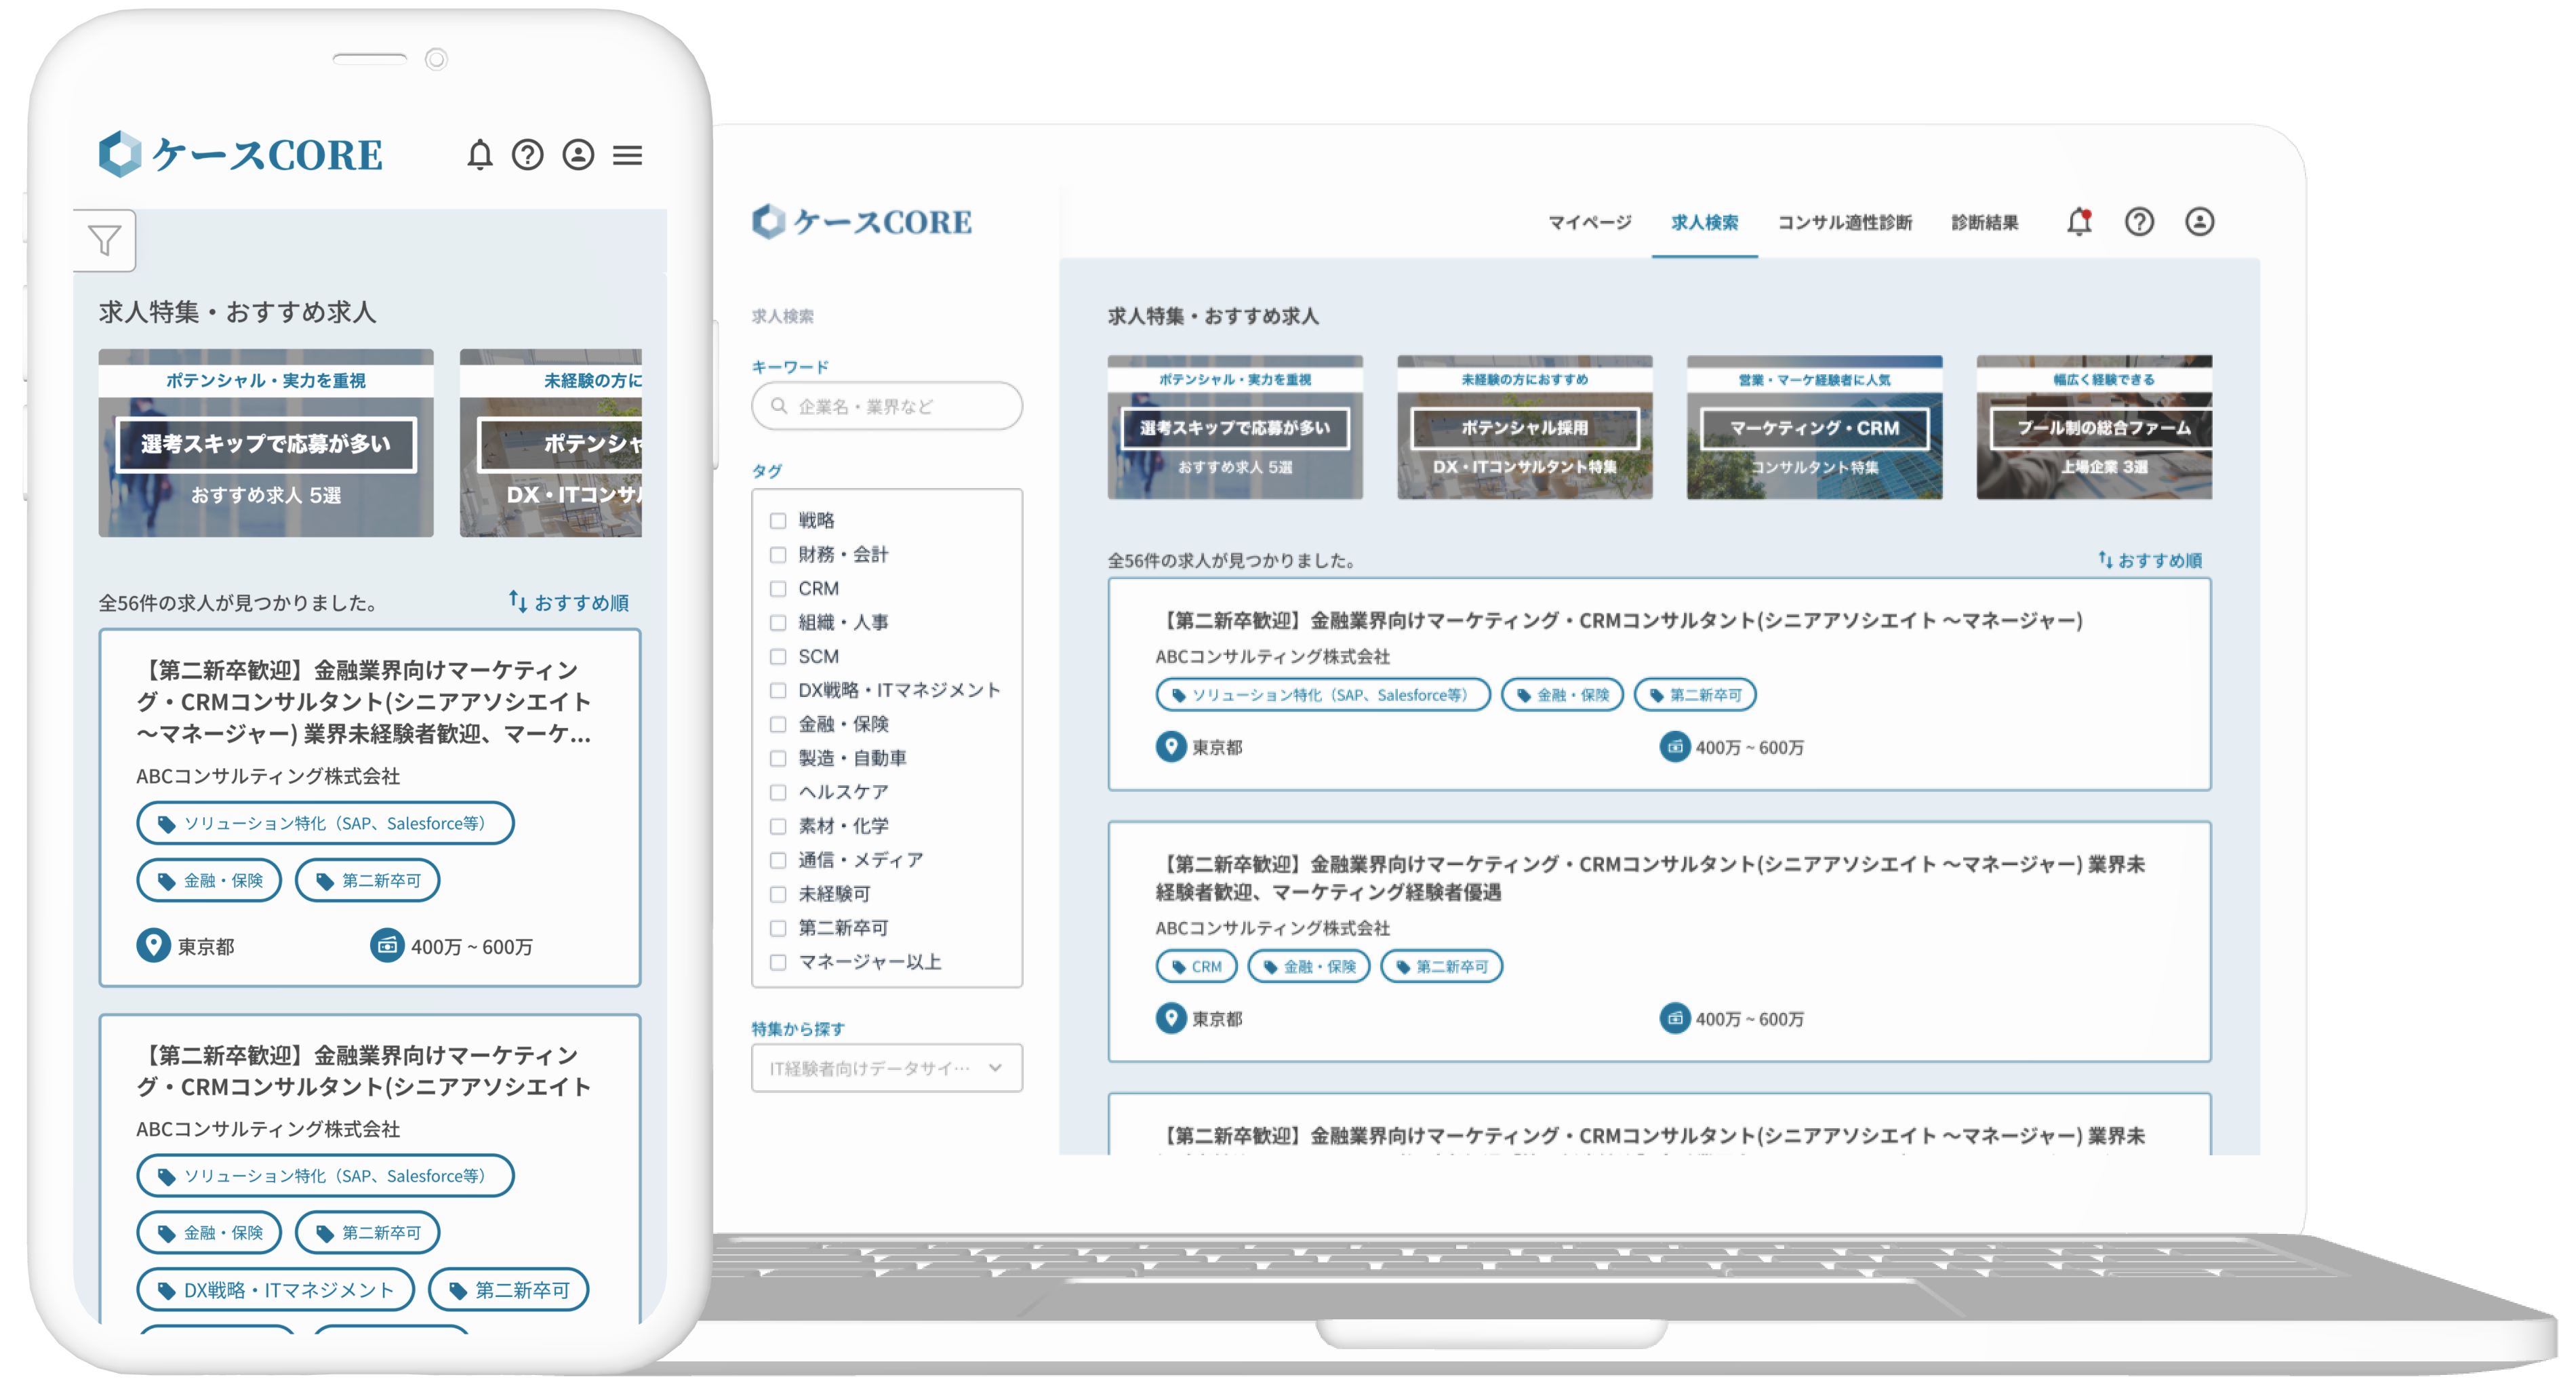Open 選考スキップで応募が多い banner on laptop
This screenshot has width=2576, height=1379.
[1235, 427]
